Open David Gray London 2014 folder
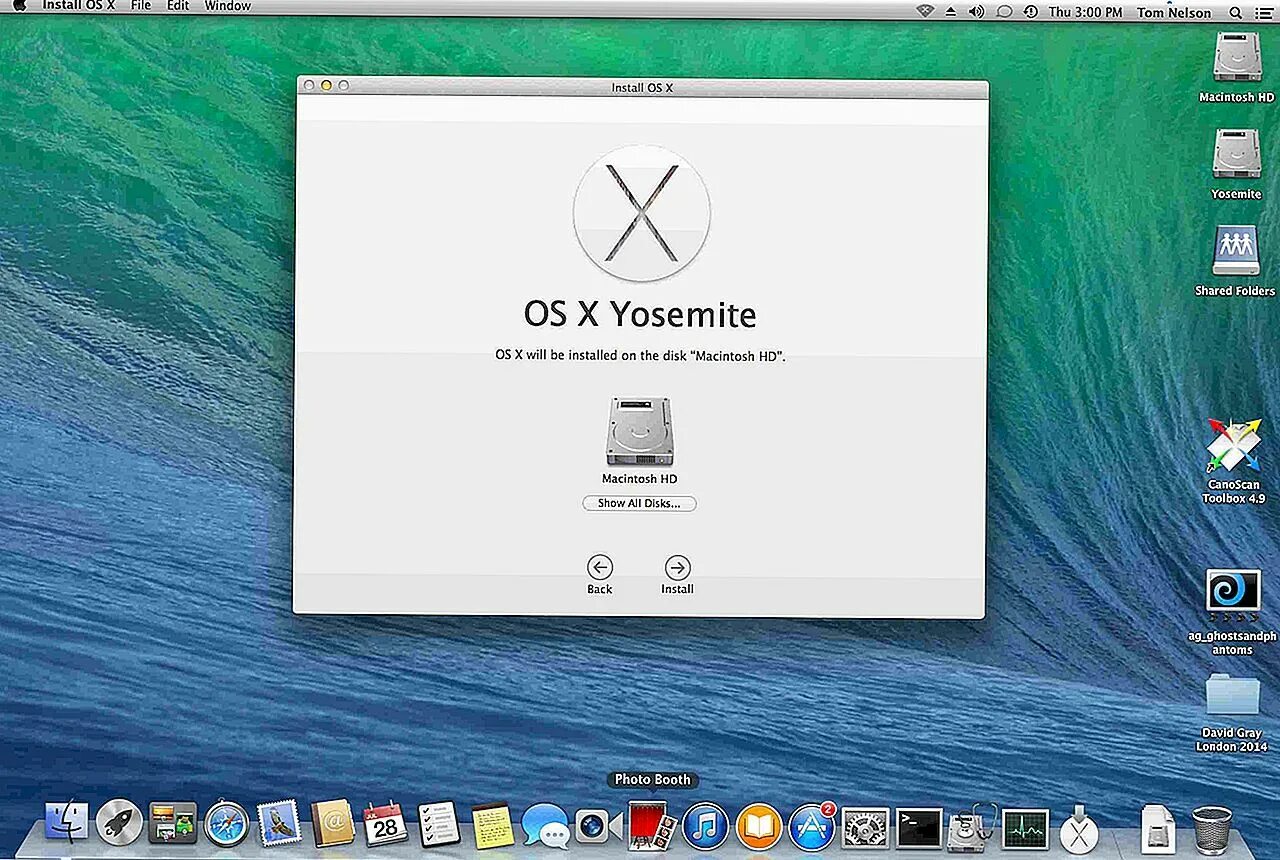 click(x=1233, y=696)
